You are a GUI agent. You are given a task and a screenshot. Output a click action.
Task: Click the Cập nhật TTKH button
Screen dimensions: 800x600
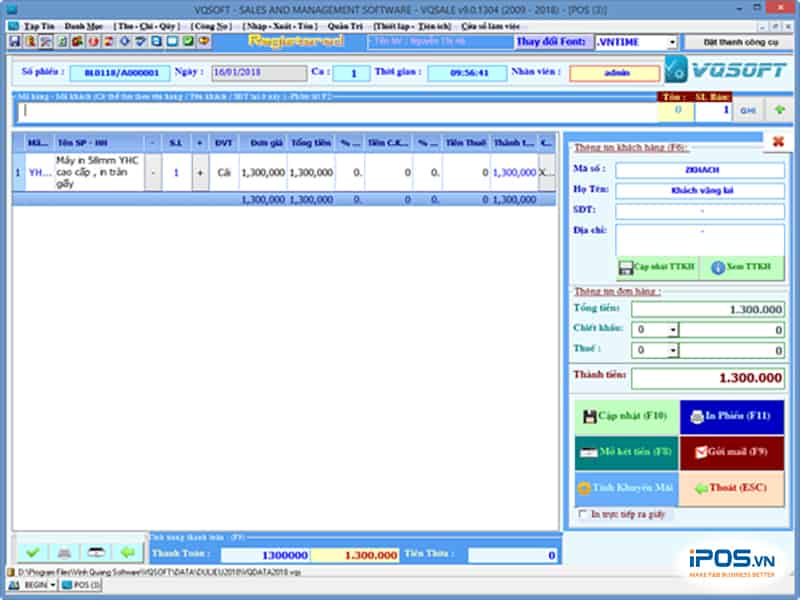click(x=656, y=267)
